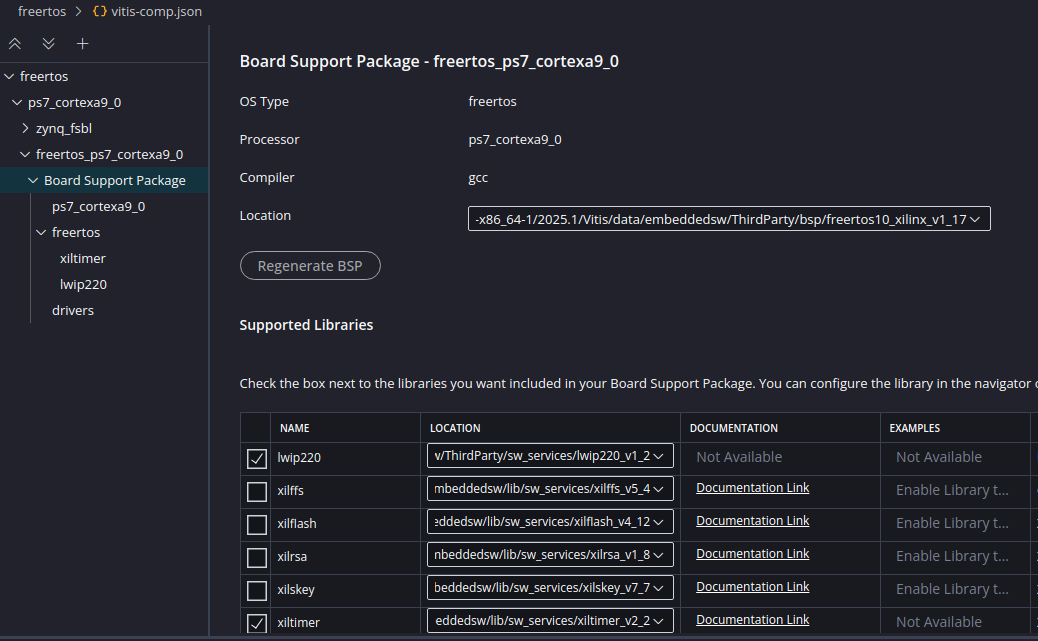
Task: Uncheck the lwip220 library checkbox
Action: coord(256,457)
